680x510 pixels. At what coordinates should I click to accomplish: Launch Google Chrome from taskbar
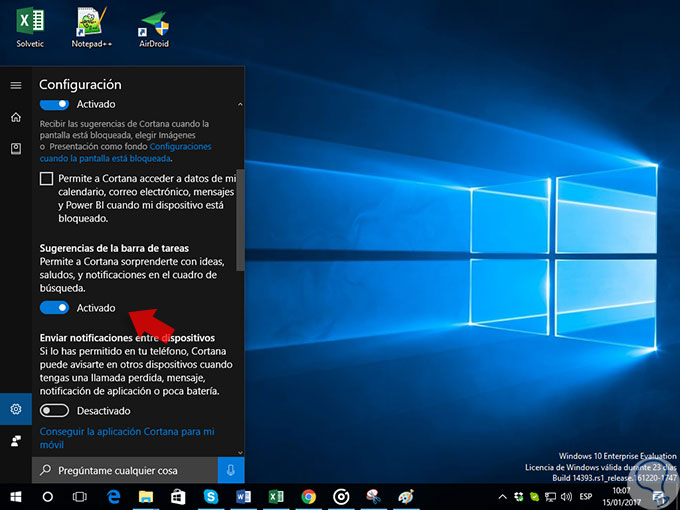tap(308, 497)
